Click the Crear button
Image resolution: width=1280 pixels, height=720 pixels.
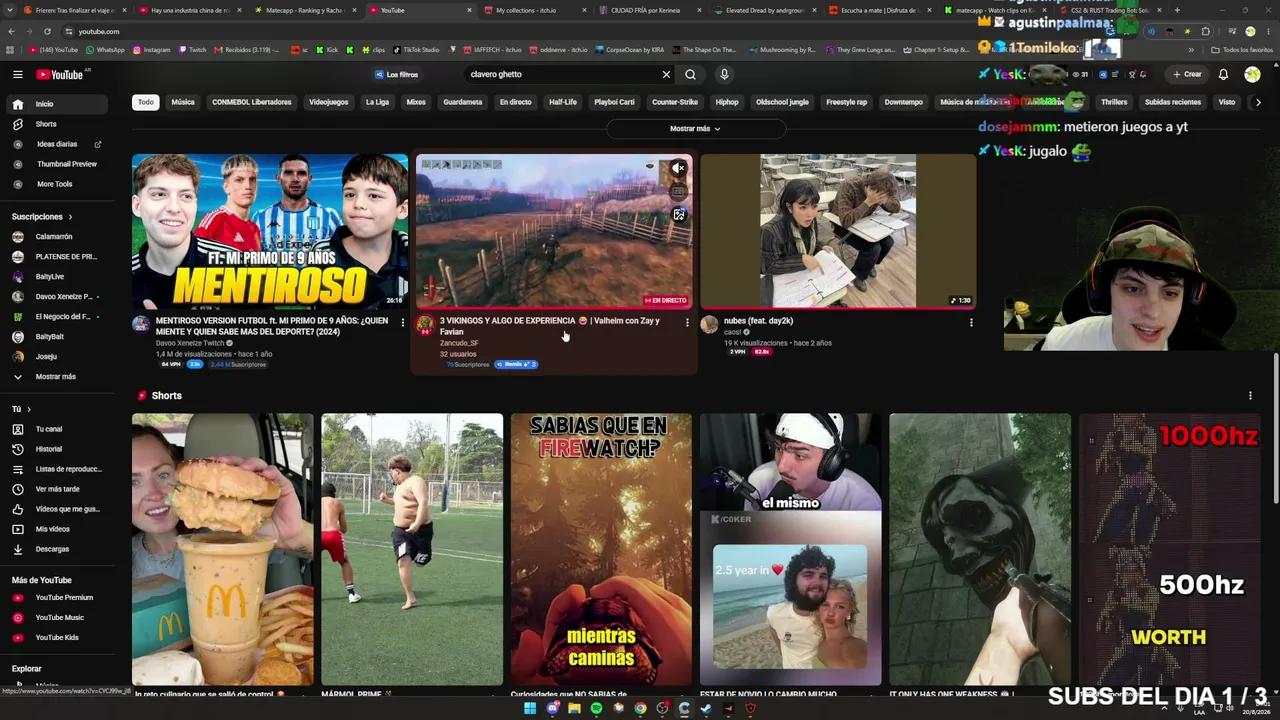tap(1187, 74)
